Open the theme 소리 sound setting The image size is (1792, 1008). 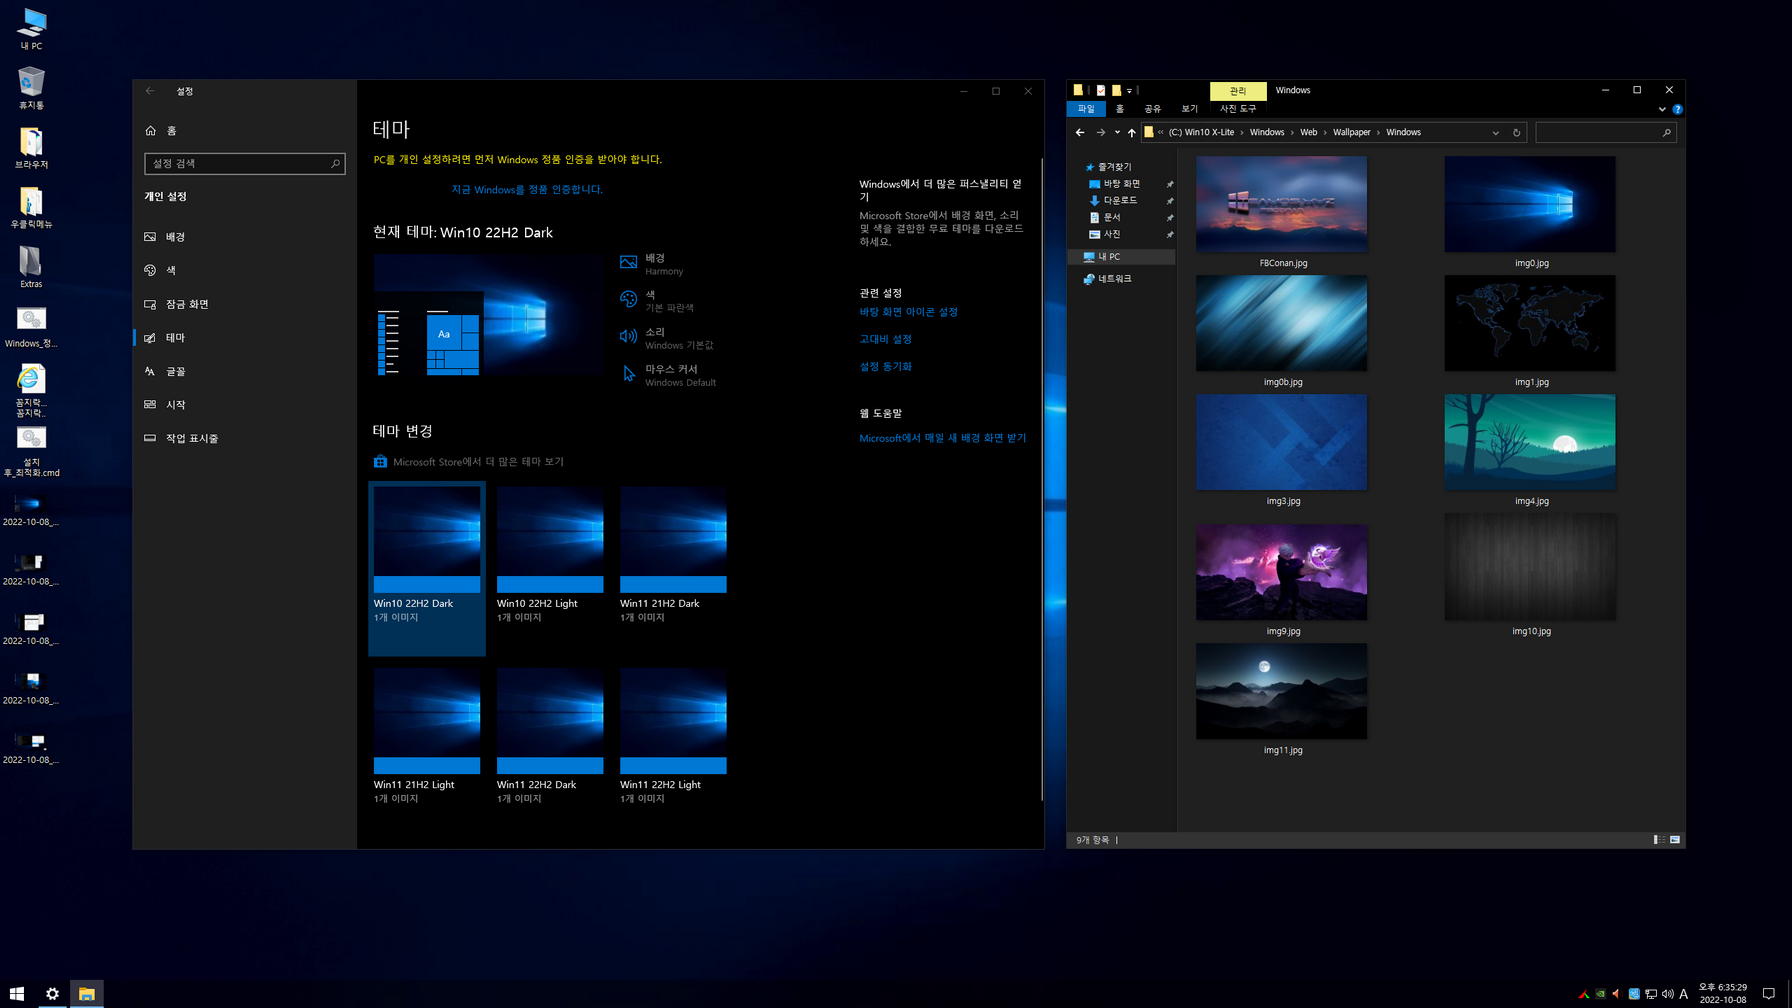click(668, 338)
